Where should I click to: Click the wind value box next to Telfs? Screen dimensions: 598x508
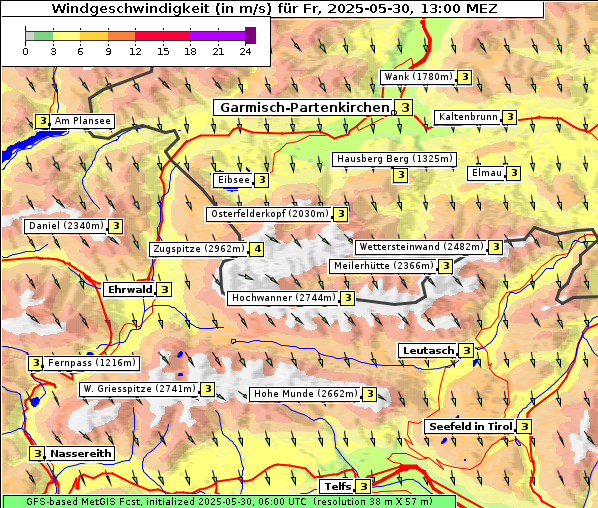tap(363, 486)
